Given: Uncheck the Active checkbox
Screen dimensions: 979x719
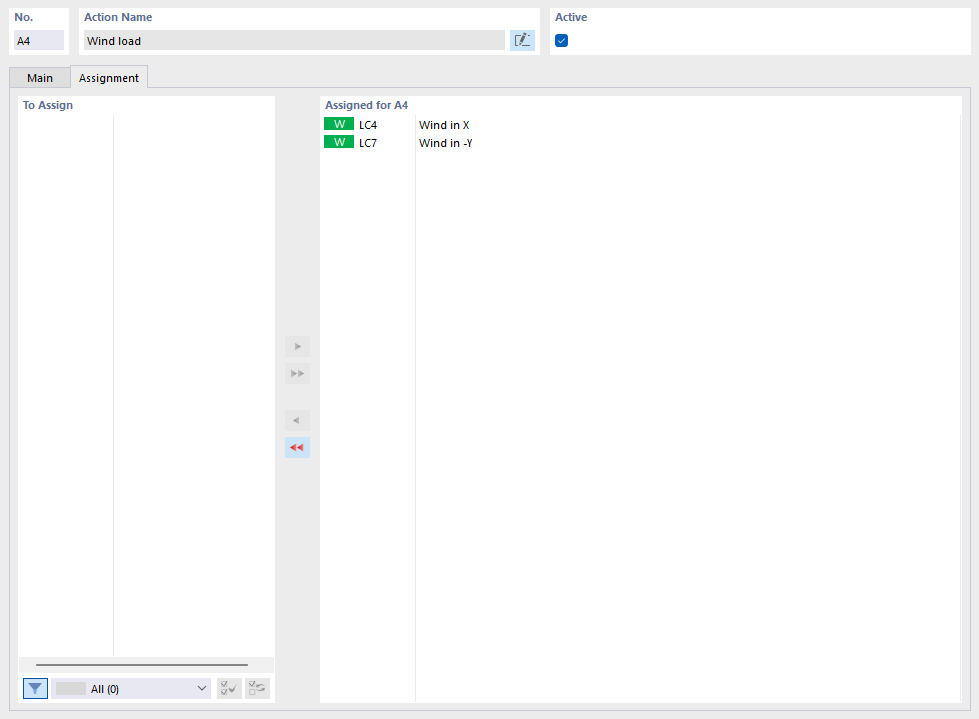Looking at the screenshot, I should tap(561, 40).
